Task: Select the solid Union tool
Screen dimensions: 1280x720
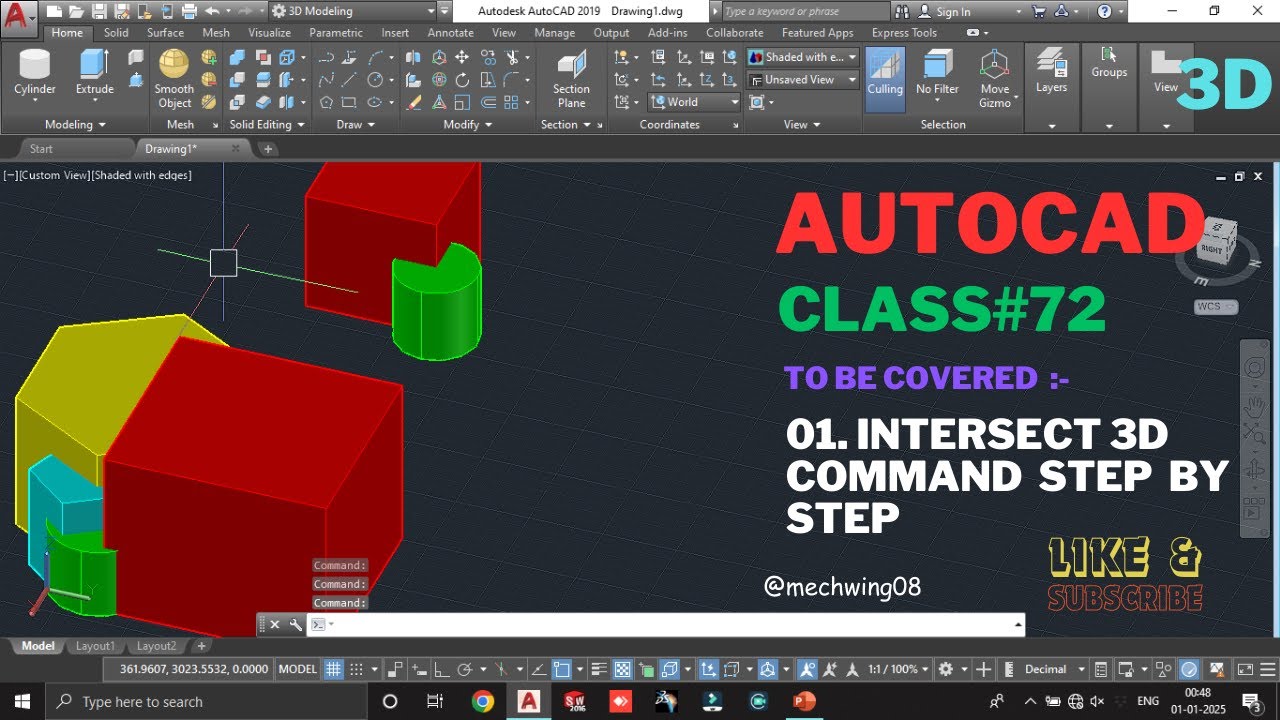Action: [x=237, y=58]
